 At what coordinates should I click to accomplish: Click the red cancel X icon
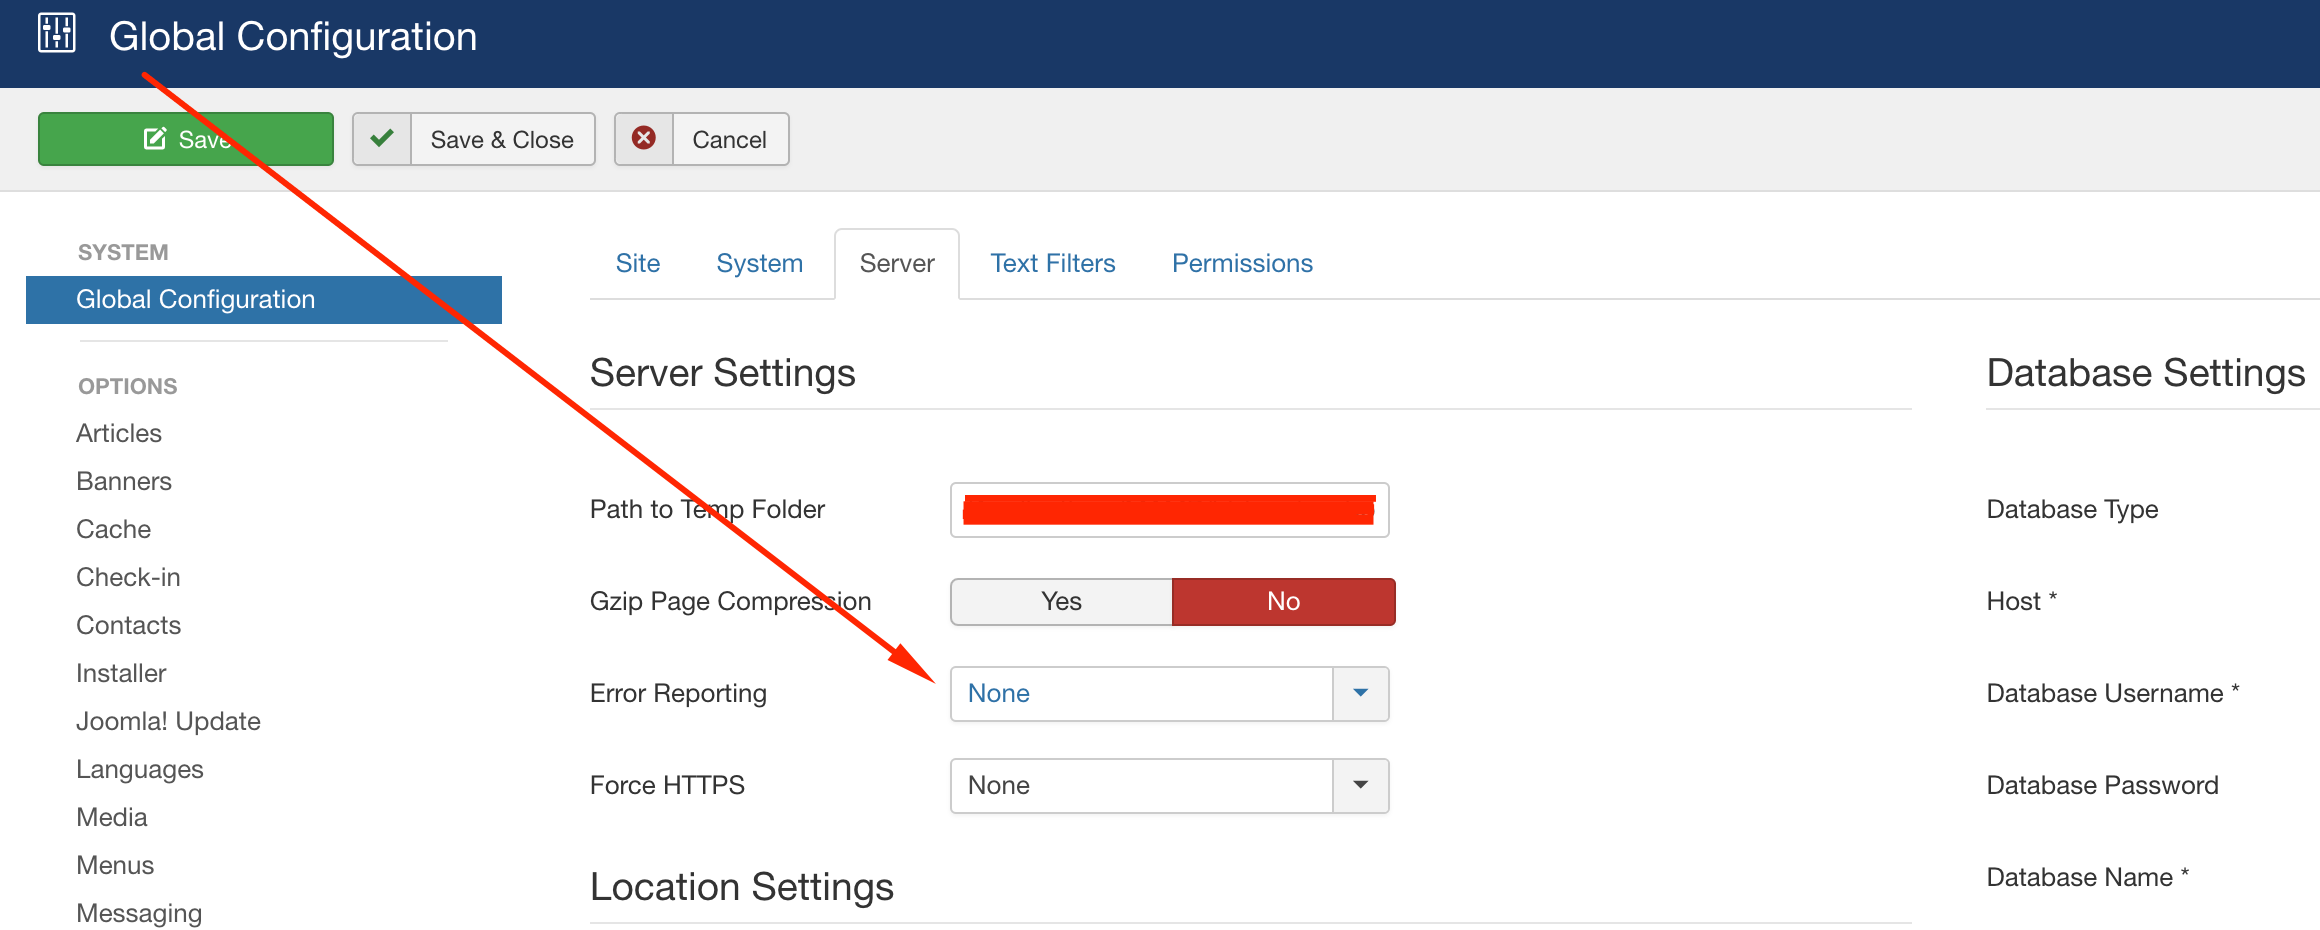644,139
